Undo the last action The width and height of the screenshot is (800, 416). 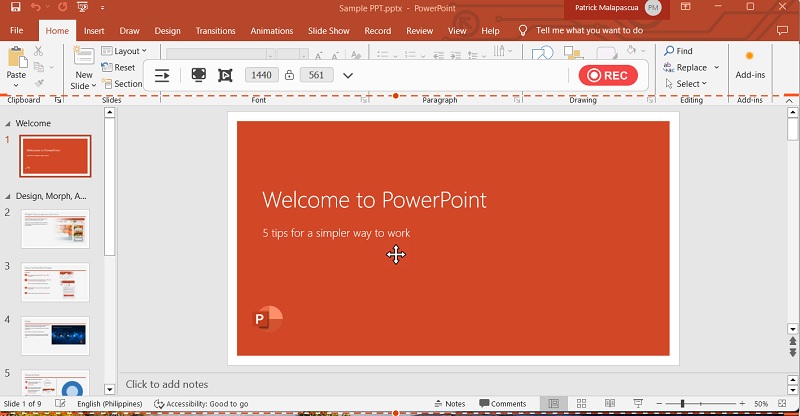click(x=35, y=7)
